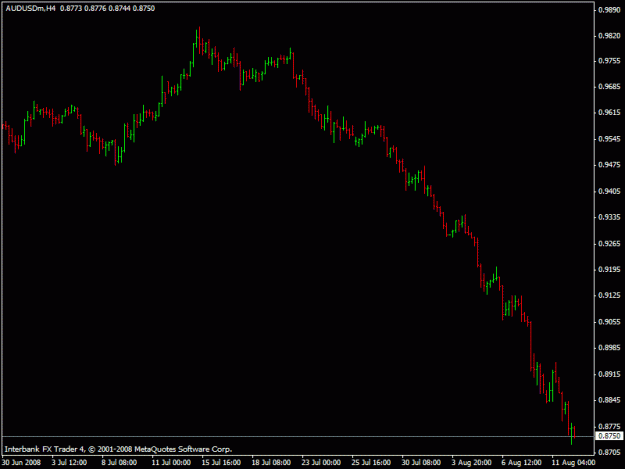625x469 pixels.
Task: Click the OHLC values 0.8773 0.8776 0.8744 0.8750
Action: (x=107, y=8)
